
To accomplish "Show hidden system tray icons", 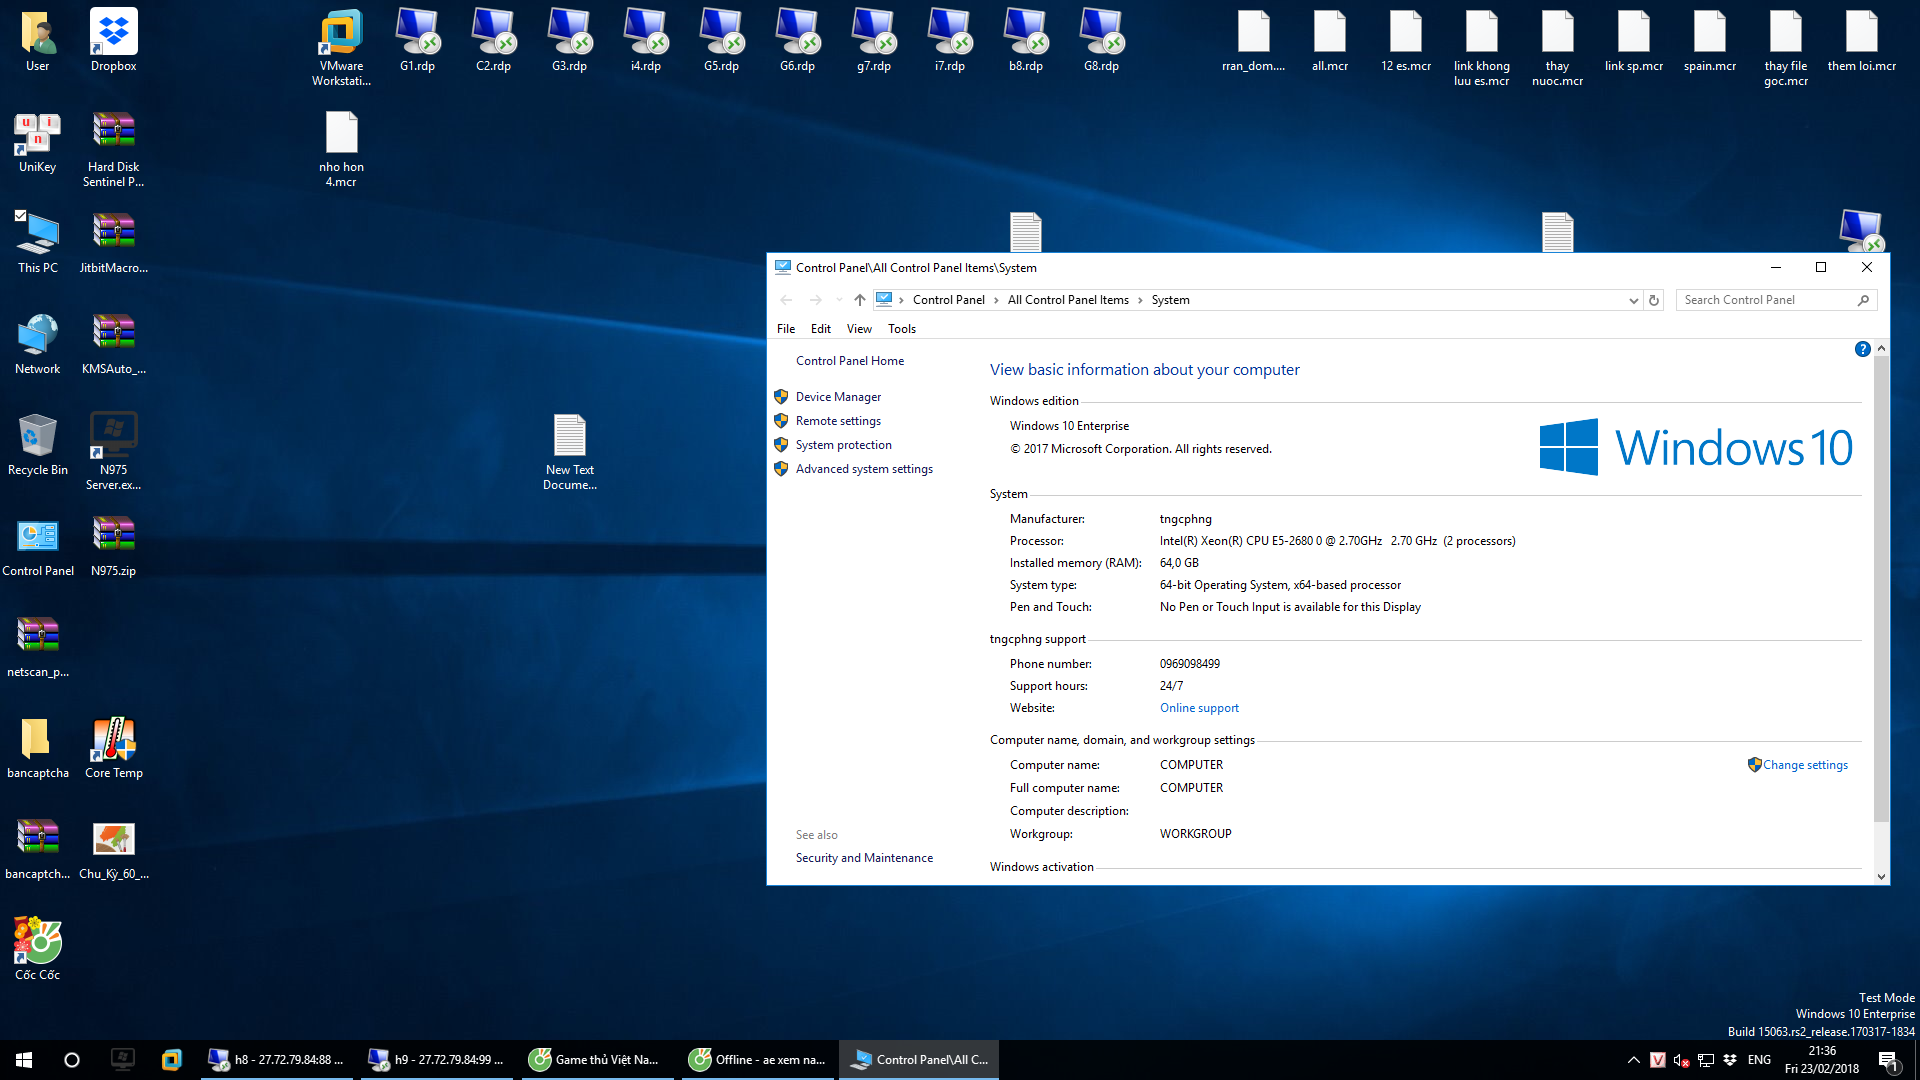I will click(x=1633, y=1060).
